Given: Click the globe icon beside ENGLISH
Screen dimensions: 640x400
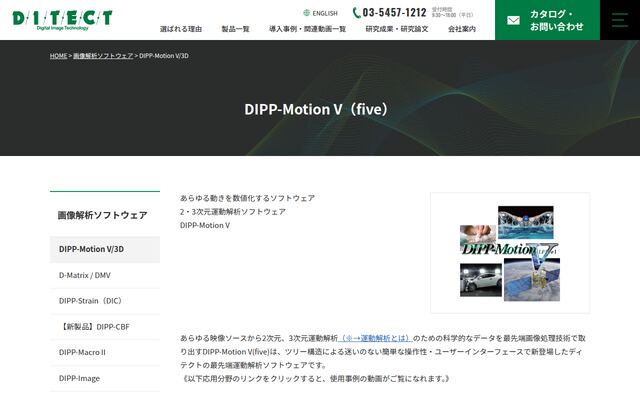Looking at the screenshot, I should (307, 13).
